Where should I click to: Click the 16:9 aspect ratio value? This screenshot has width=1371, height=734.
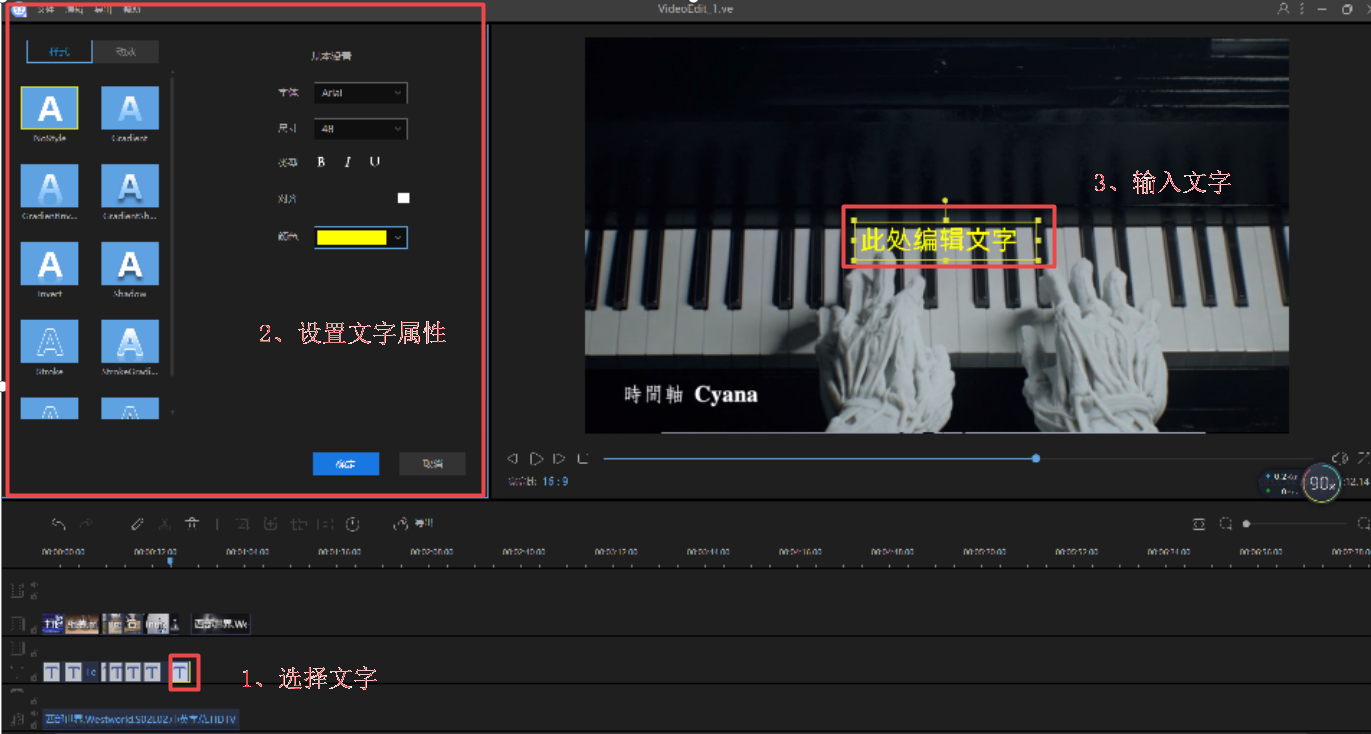556,481
